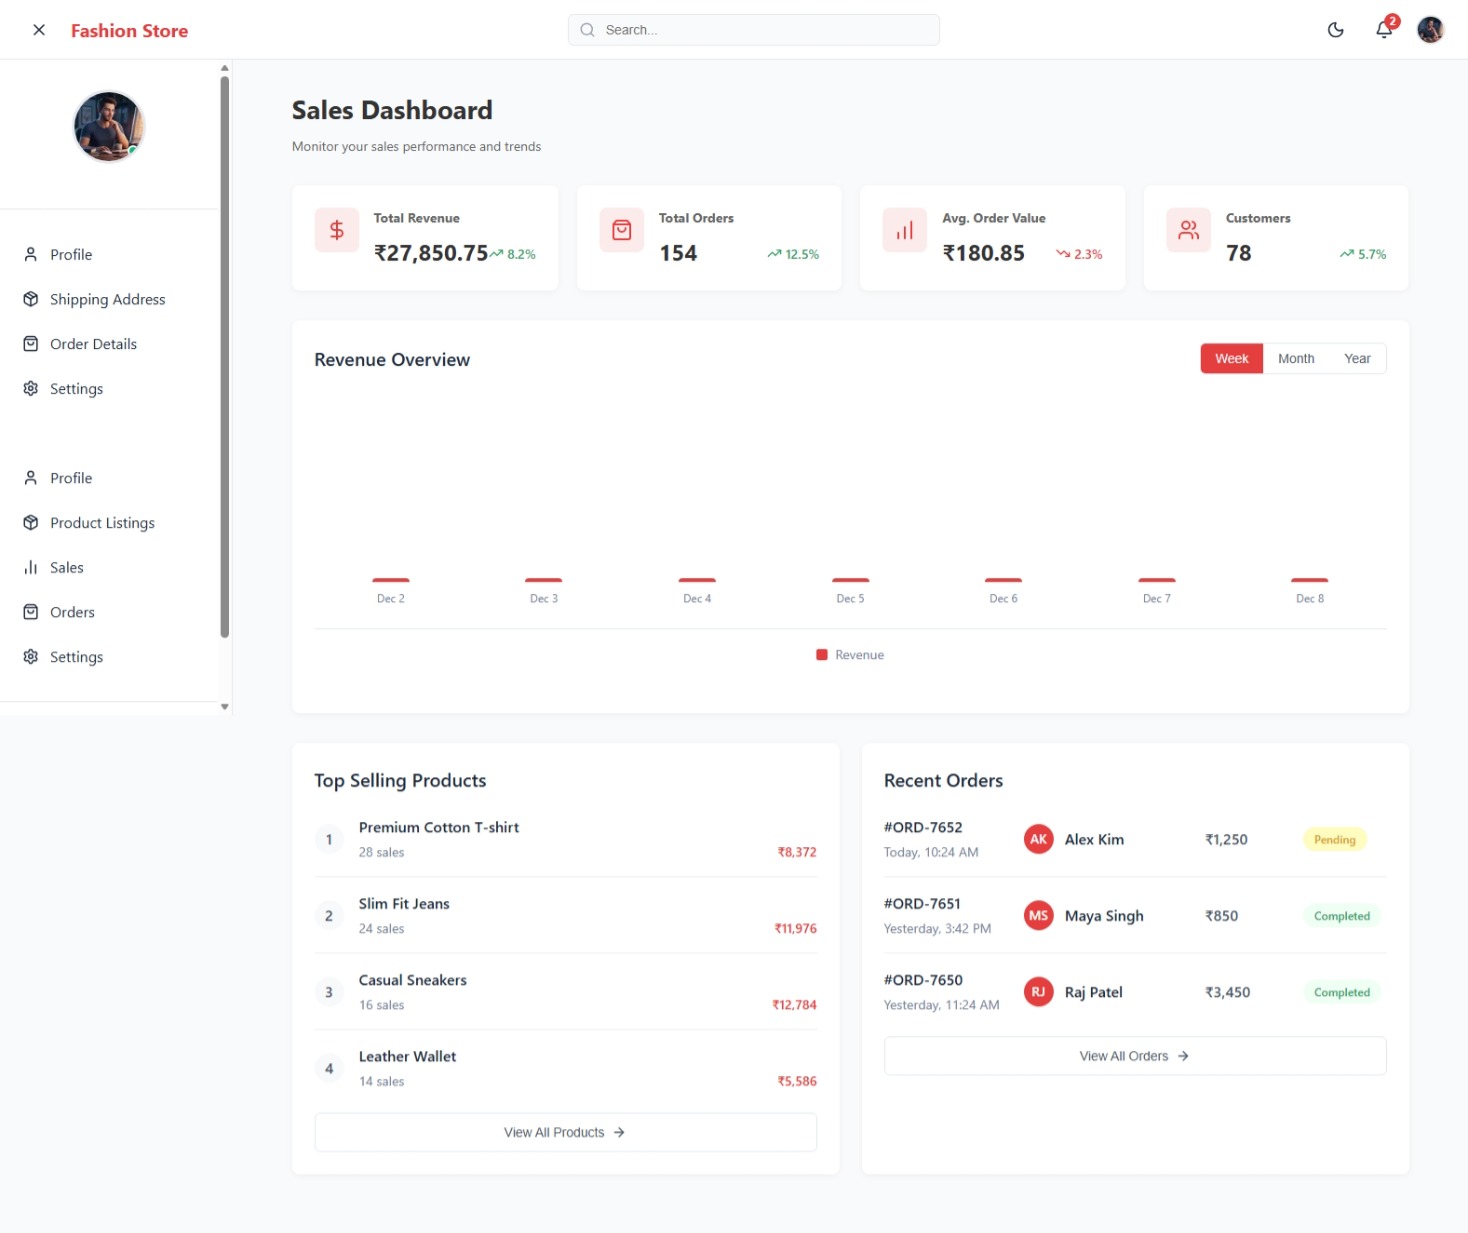Click the sidebar profile photo
This screenshot has width=1468, height=1233.
tap(109, 127)
